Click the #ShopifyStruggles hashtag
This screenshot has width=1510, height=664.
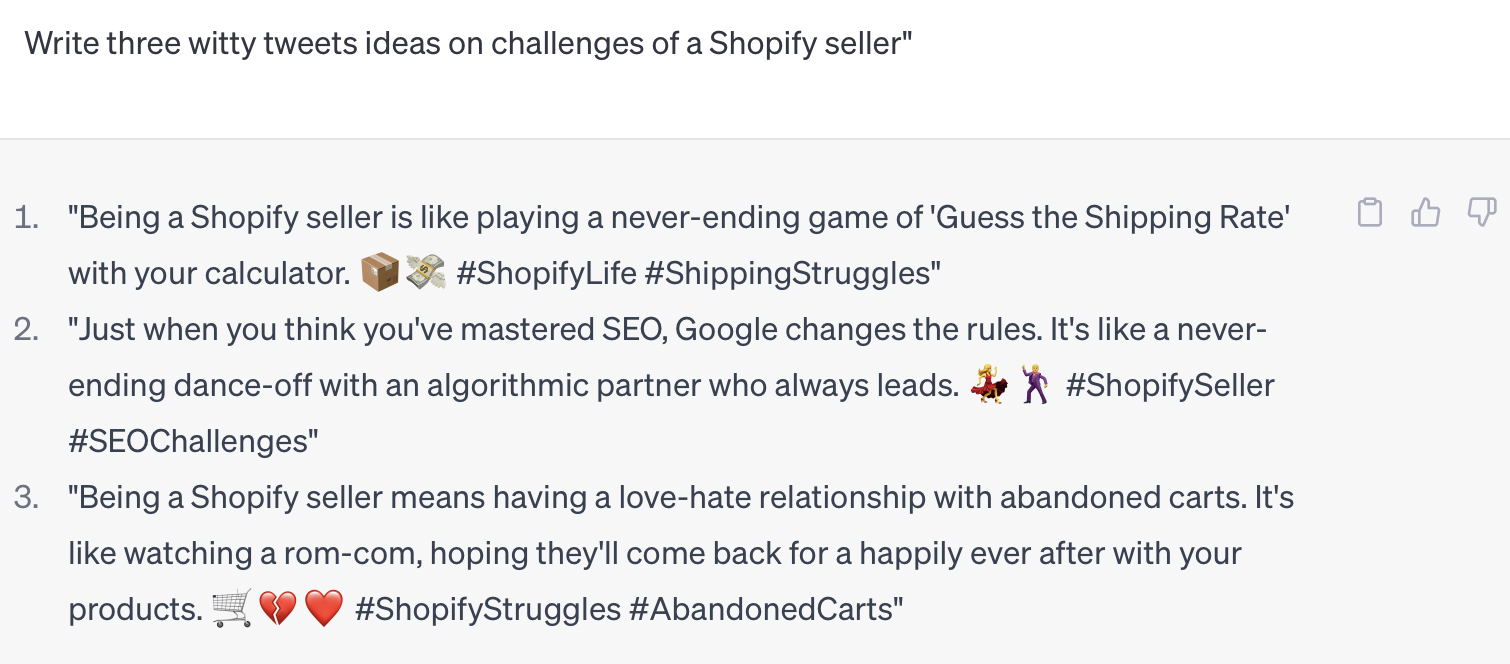tap(488, 609)
